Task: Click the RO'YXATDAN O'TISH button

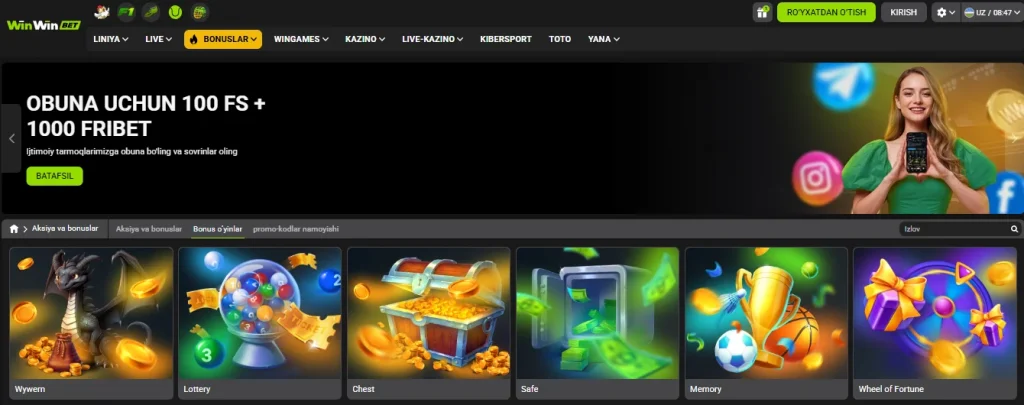Action: (826, 12)
